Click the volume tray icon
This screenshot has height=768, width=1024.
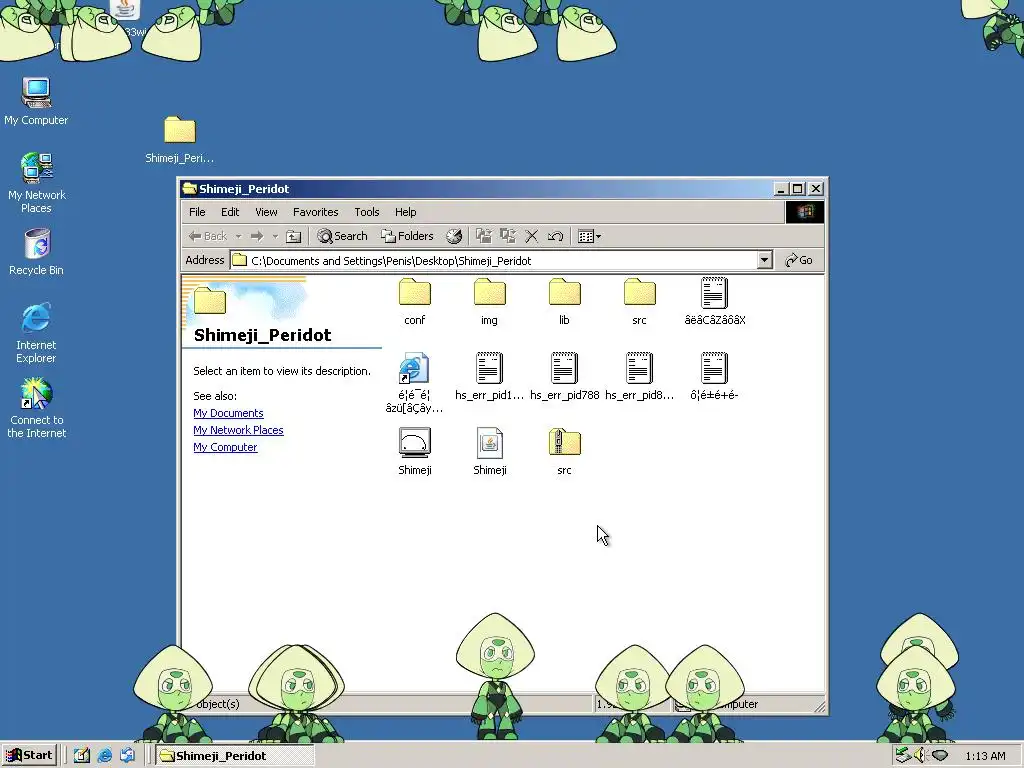click(920, 756)
